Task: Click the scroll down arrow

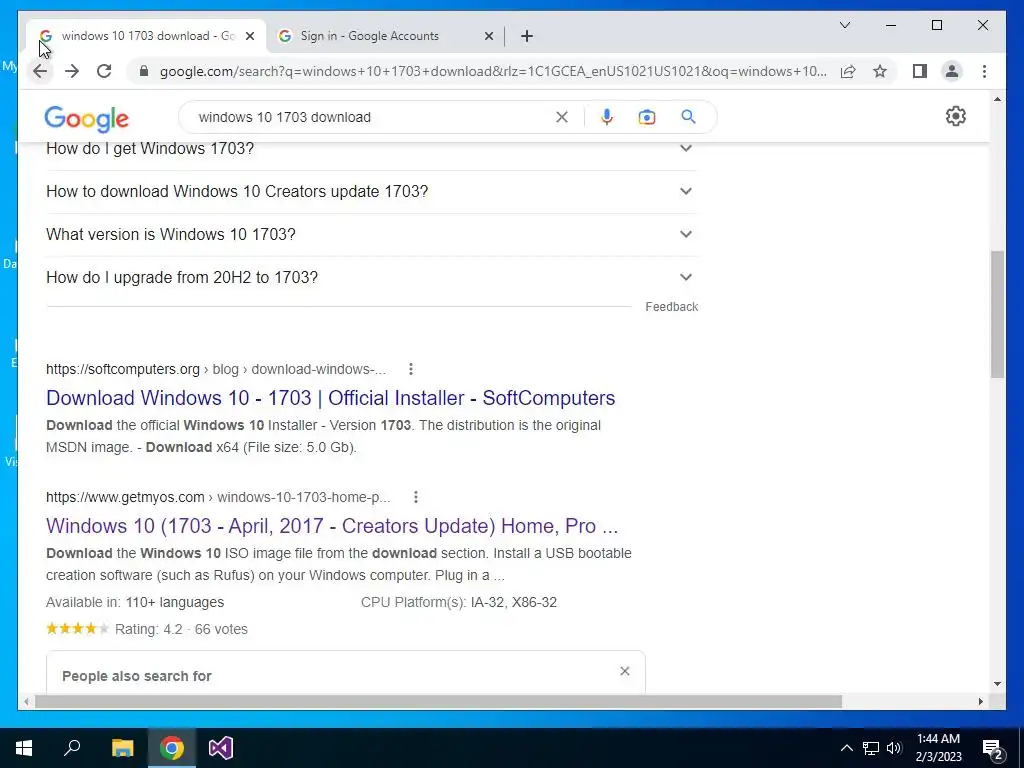Action: click(997, 684)
